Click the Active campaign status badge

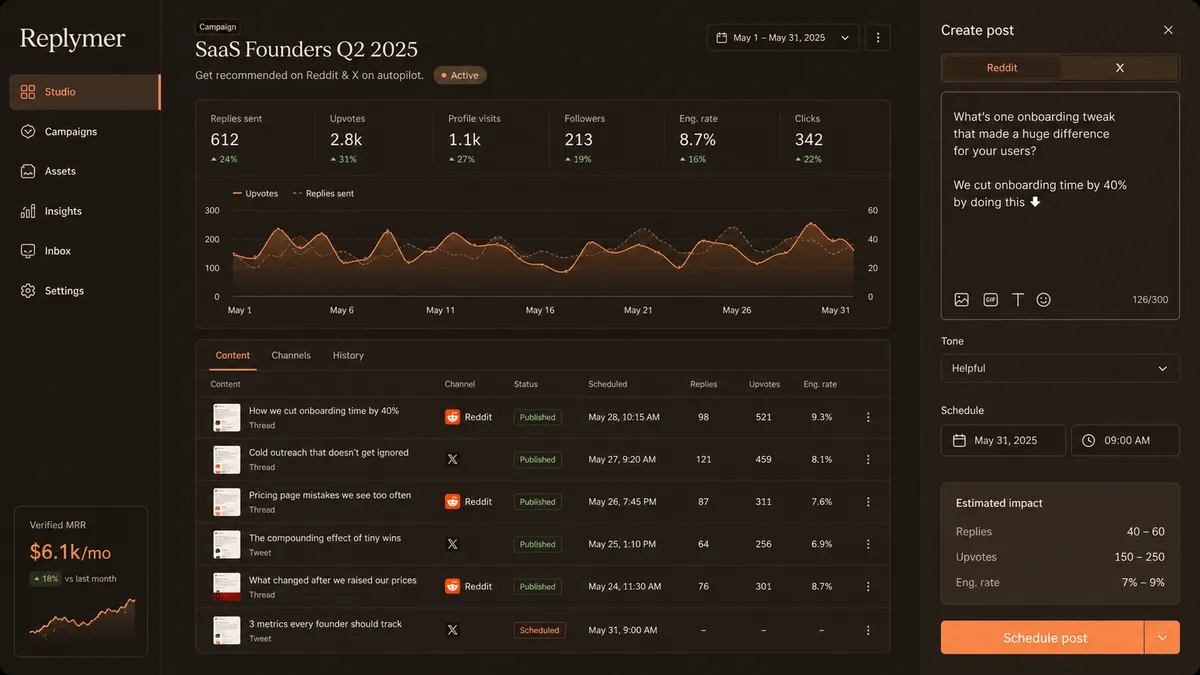[x=460, y=75]
